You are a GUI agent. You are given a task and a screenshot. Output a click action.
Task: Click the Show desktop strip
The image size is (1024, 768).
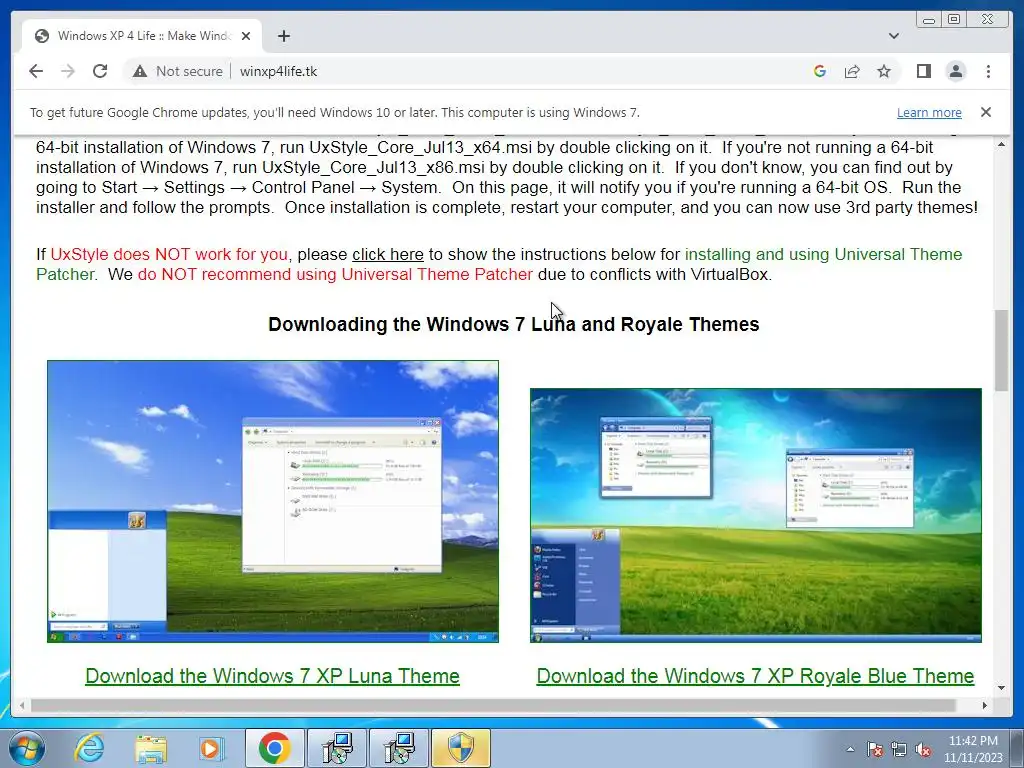[x=1018, y=748]
